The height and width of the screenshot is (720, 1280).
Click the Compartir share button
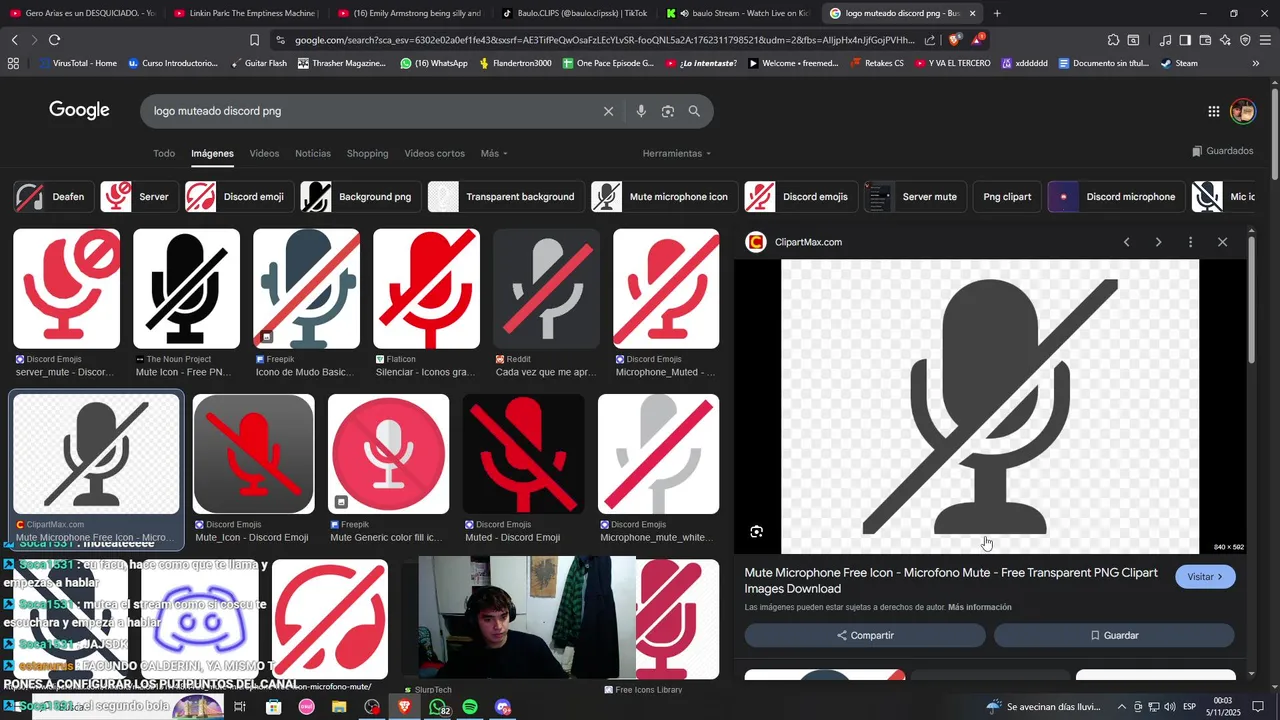(x=865, y=635)
